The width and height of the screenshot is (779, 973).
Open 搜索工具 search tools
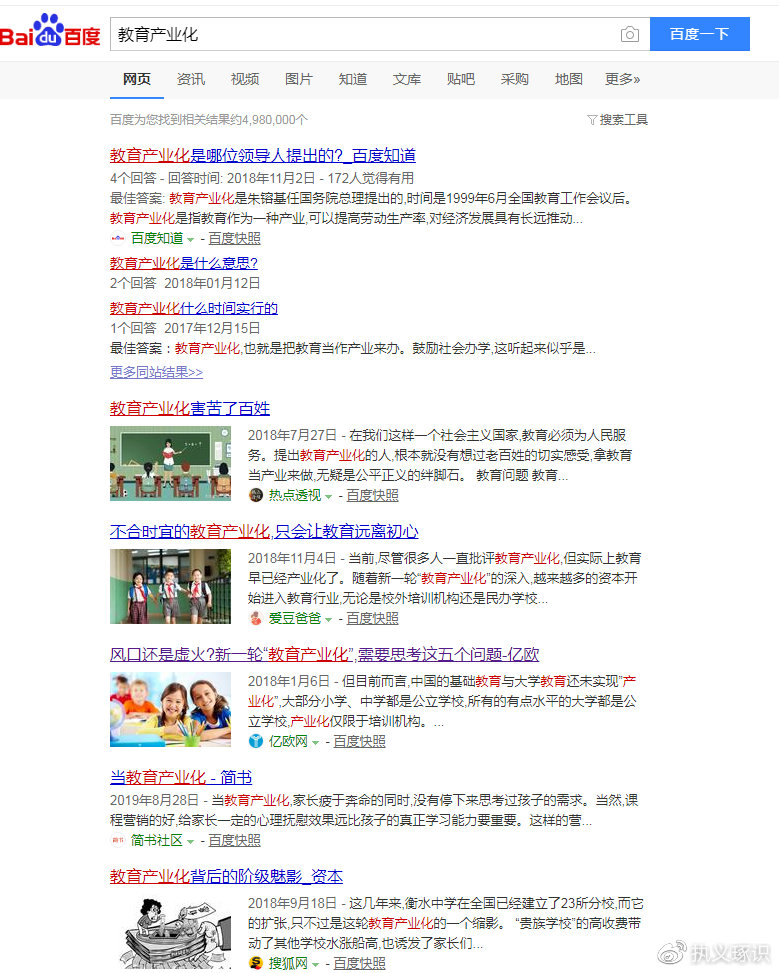[618, 120]
